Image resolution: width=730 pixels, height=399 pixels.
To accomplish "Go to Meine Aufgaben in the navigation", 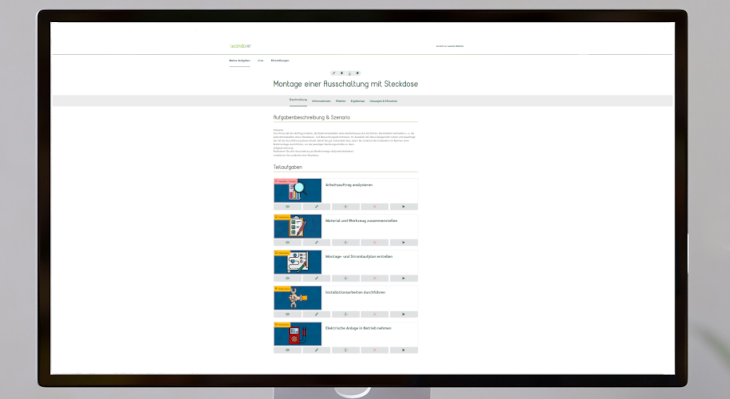I will (x=239, y=61).
